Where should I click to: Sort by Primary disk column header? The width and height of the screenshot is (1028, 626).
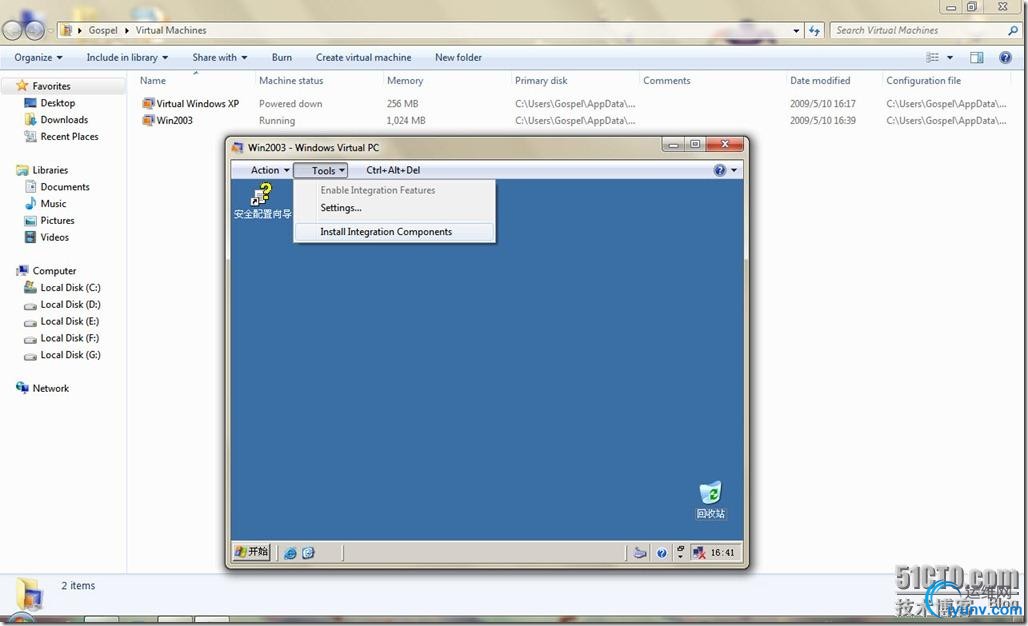tap(541, 81)
